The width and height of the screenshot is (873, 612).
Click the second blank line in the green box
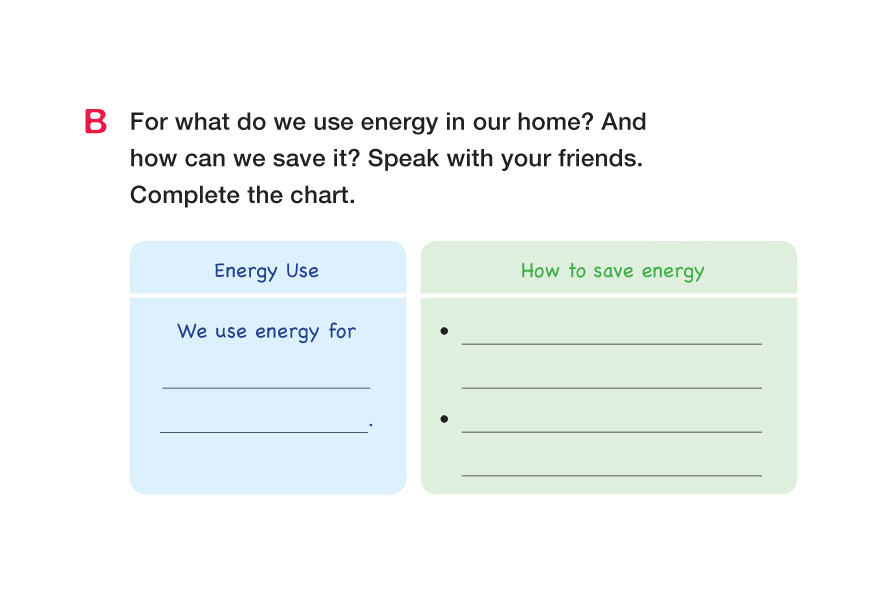[611, 385]
